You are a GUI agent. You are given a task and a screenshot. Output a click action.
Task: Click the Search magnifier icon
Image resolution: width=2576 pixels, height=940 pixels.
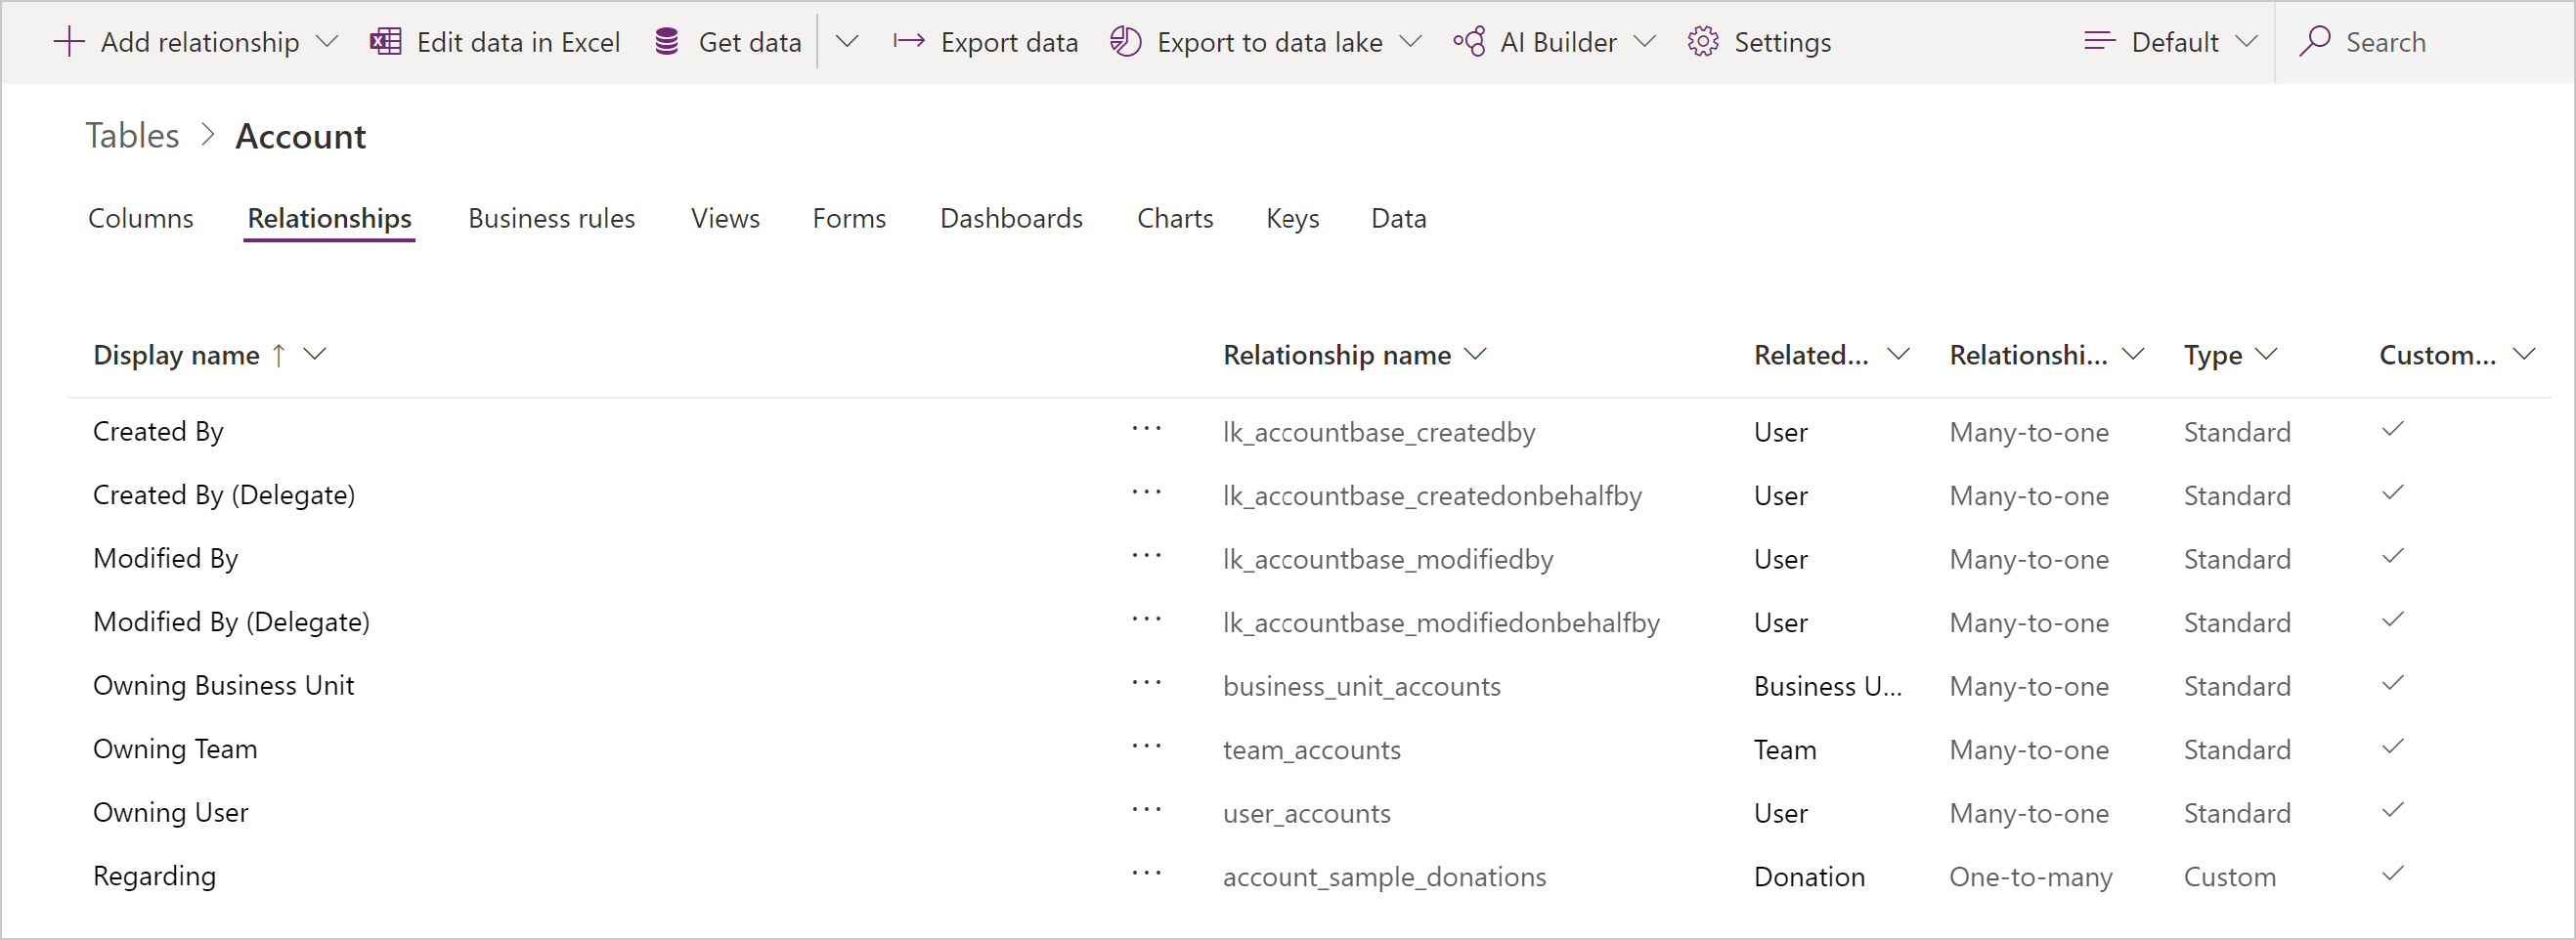[x=2313, y=41]
